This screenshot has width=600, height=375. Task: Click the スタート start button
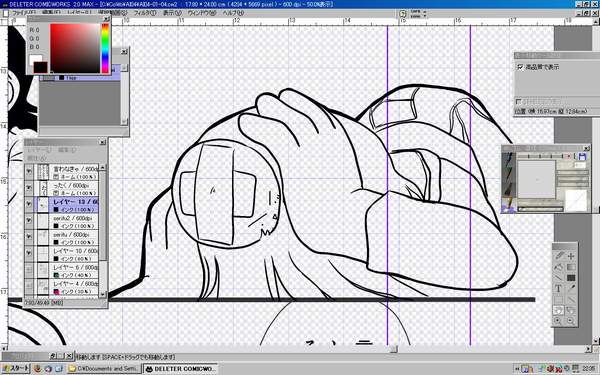pyautogui.click(x=15, y=369)
